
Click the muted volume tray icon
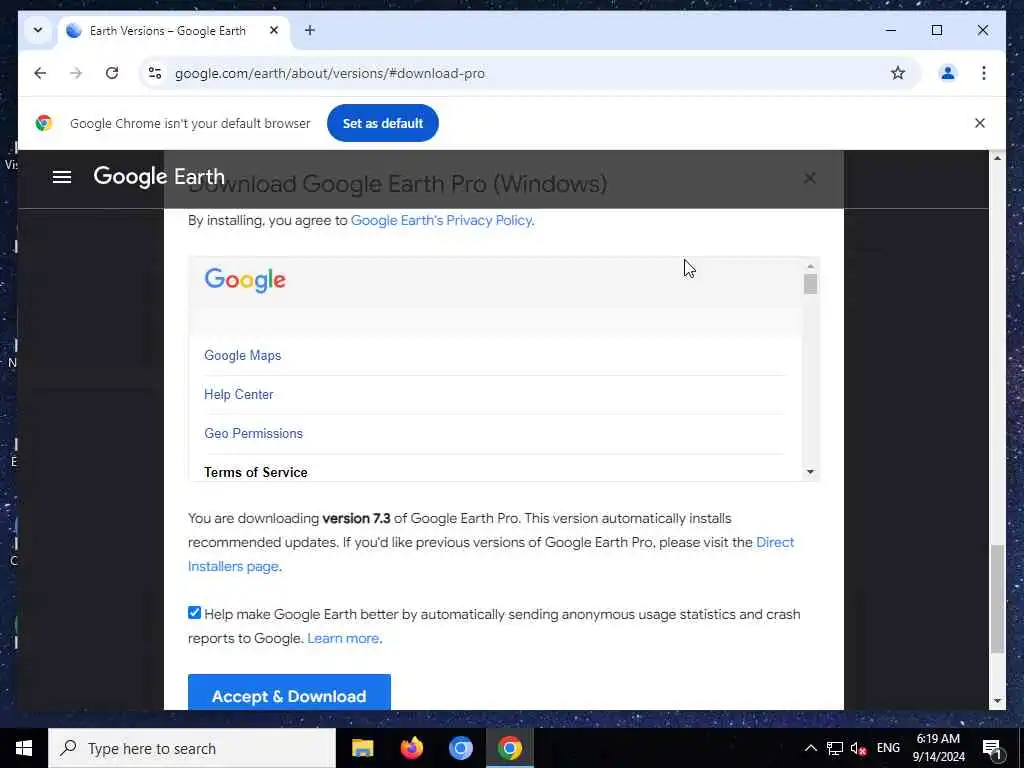(858, 748)
